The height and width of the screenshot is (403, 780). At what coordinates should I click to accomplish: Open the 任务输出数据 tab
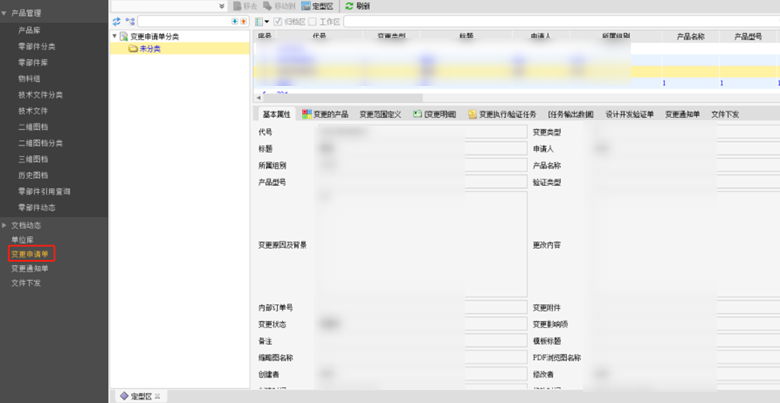point(571,114)
